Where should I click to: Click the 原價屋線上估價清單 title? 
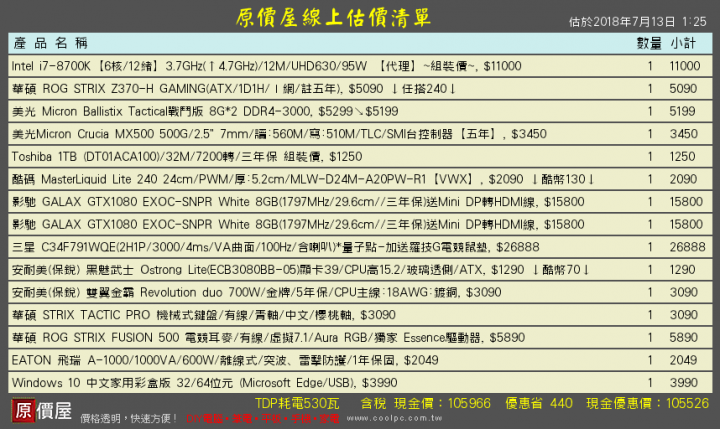[x=334, y=18]
